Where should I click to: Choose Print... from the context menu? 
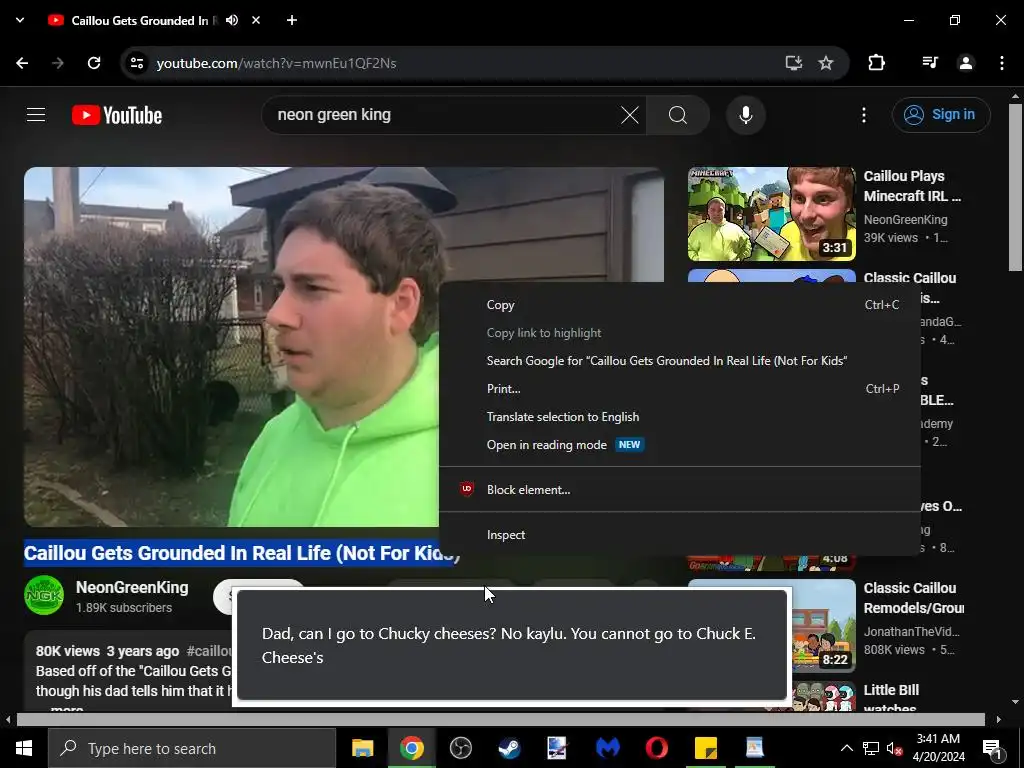click(680, 389)
